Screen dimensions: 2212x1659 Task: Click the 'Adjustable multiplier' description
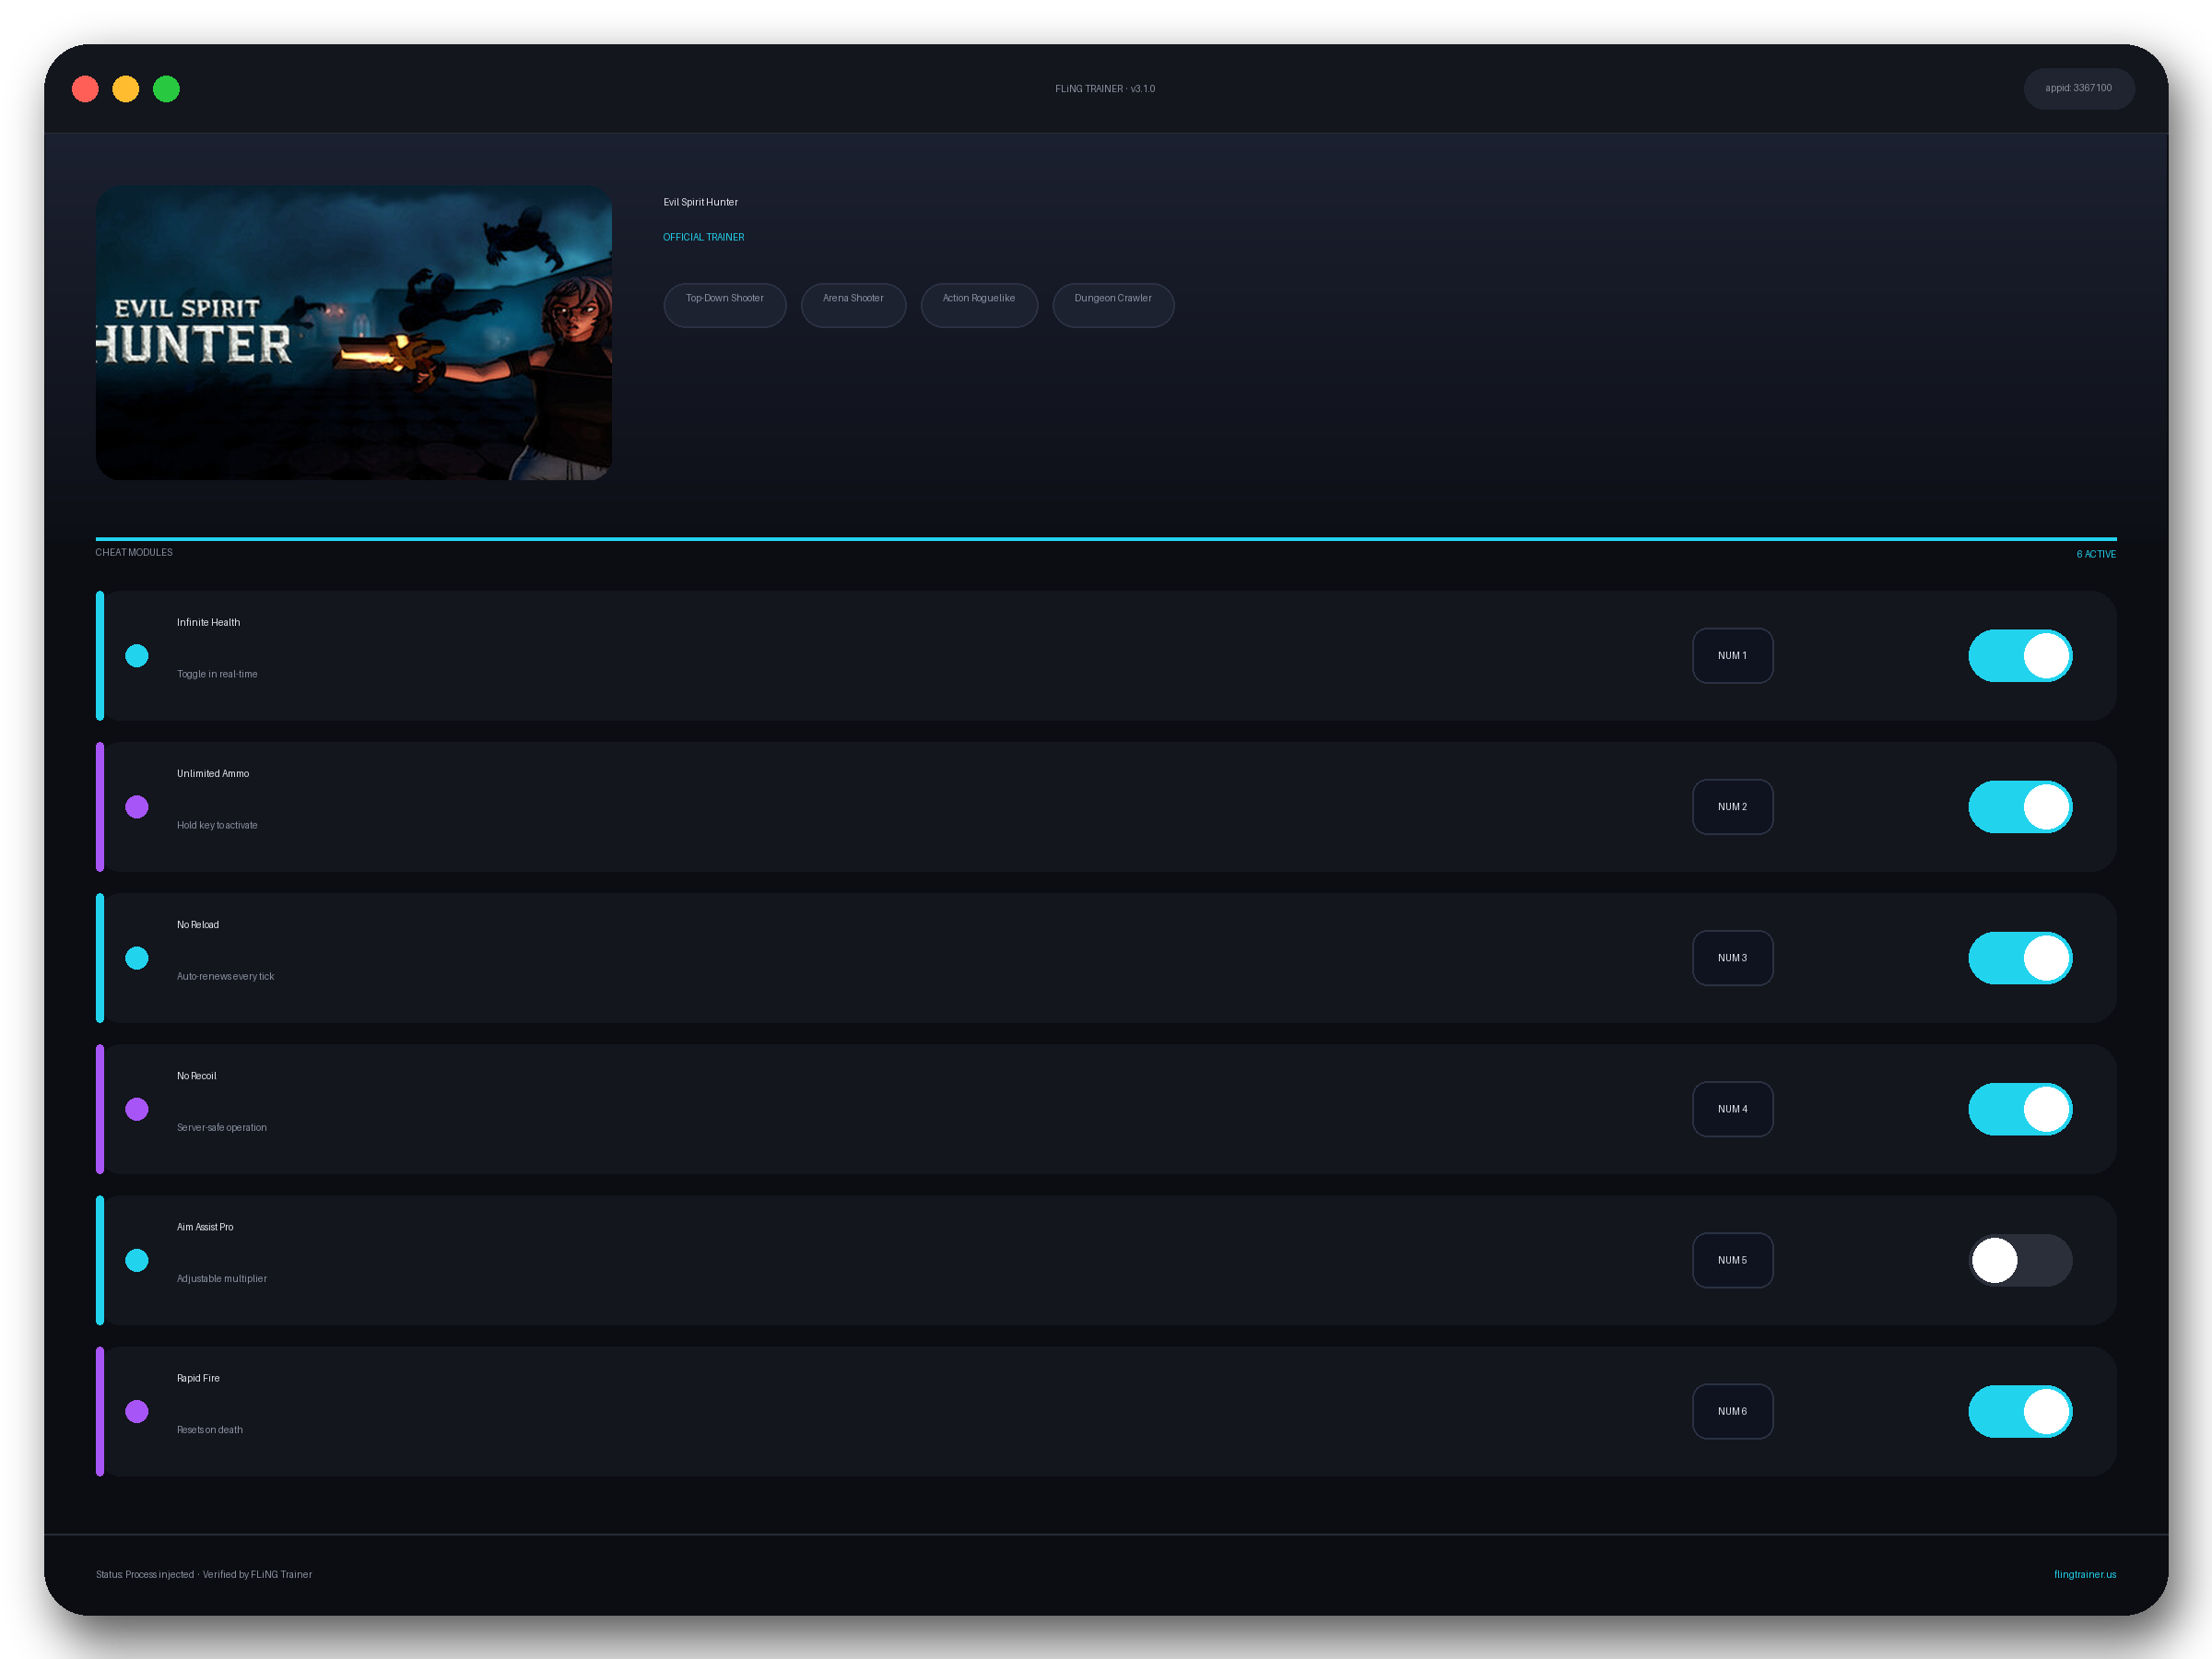222,1278
